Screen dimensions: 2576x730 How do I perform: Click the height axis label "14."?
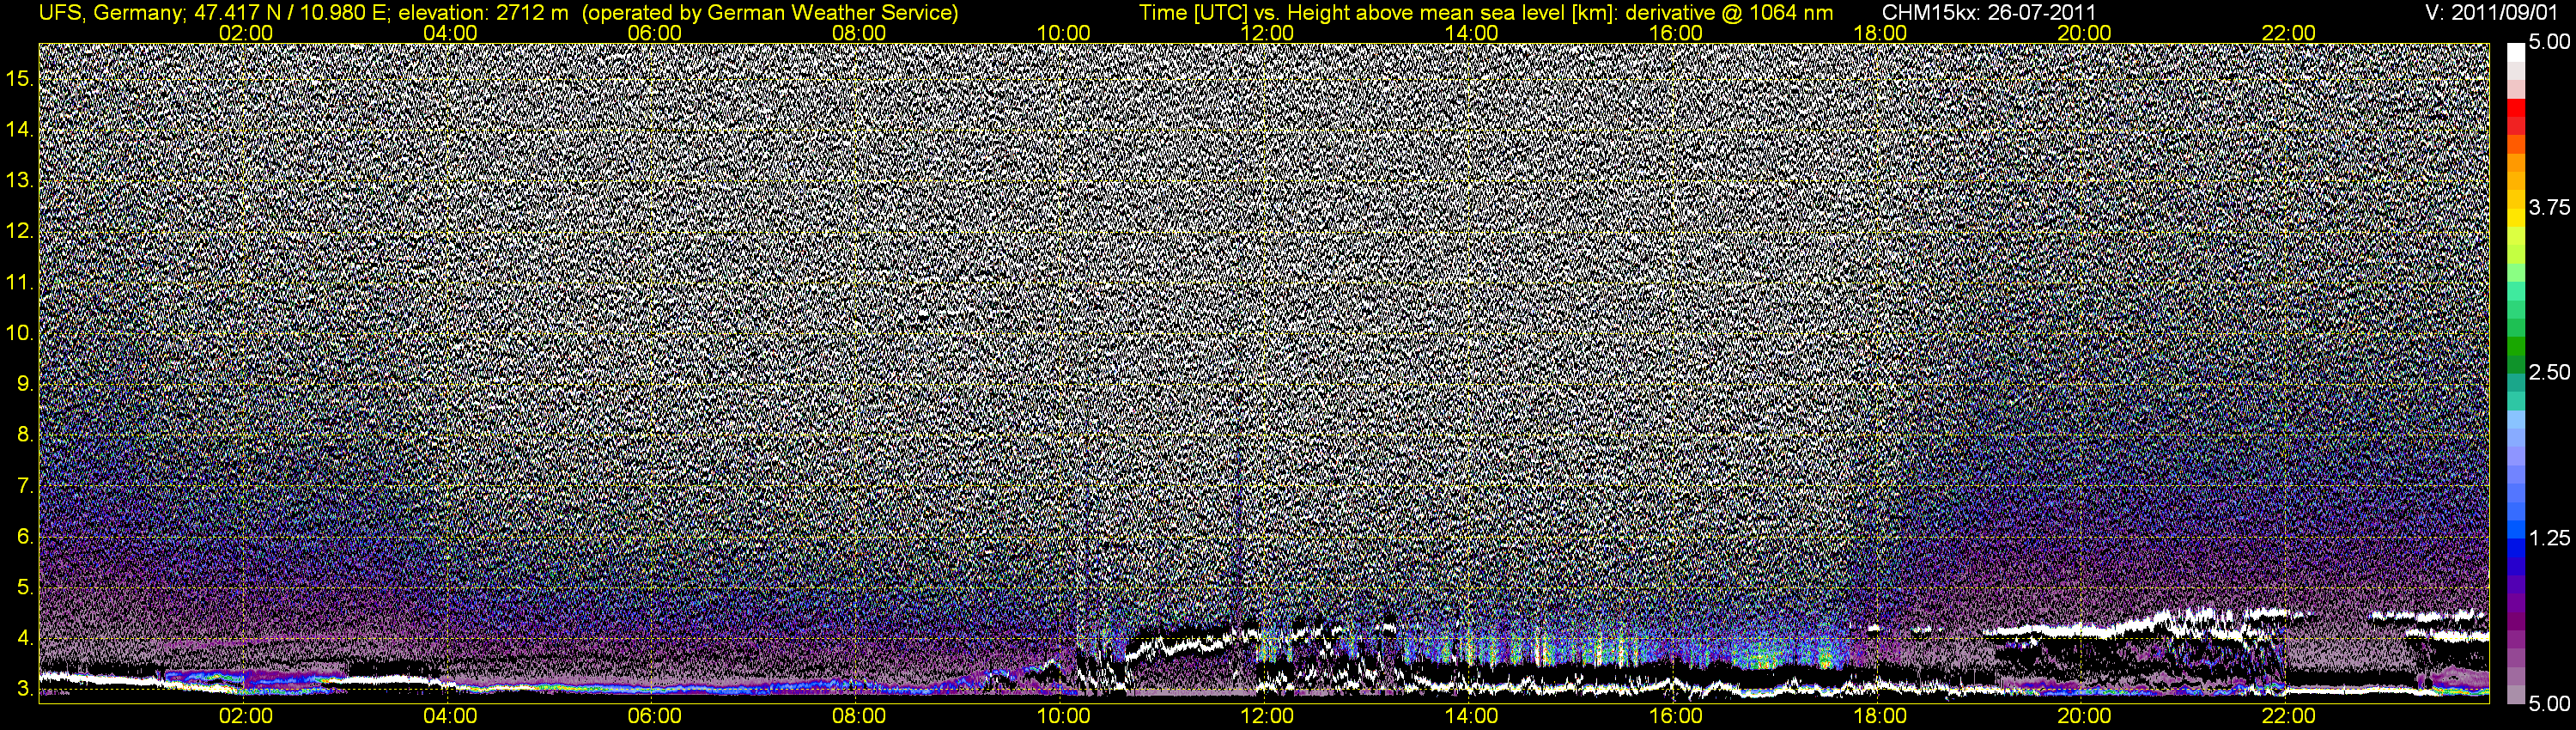(x=19, y=130)
